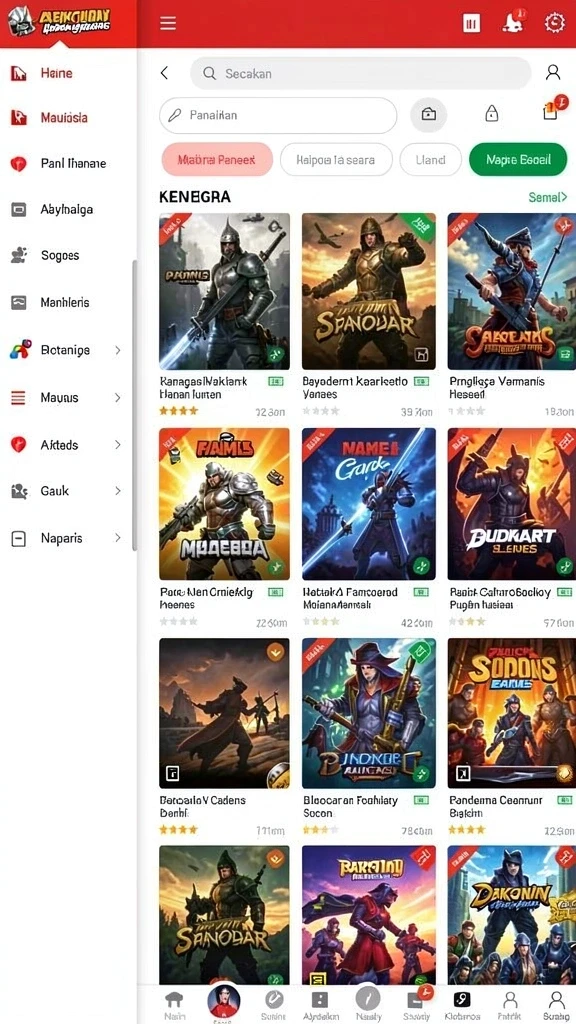Expand the Botanige sidebar item chevron

118,350
